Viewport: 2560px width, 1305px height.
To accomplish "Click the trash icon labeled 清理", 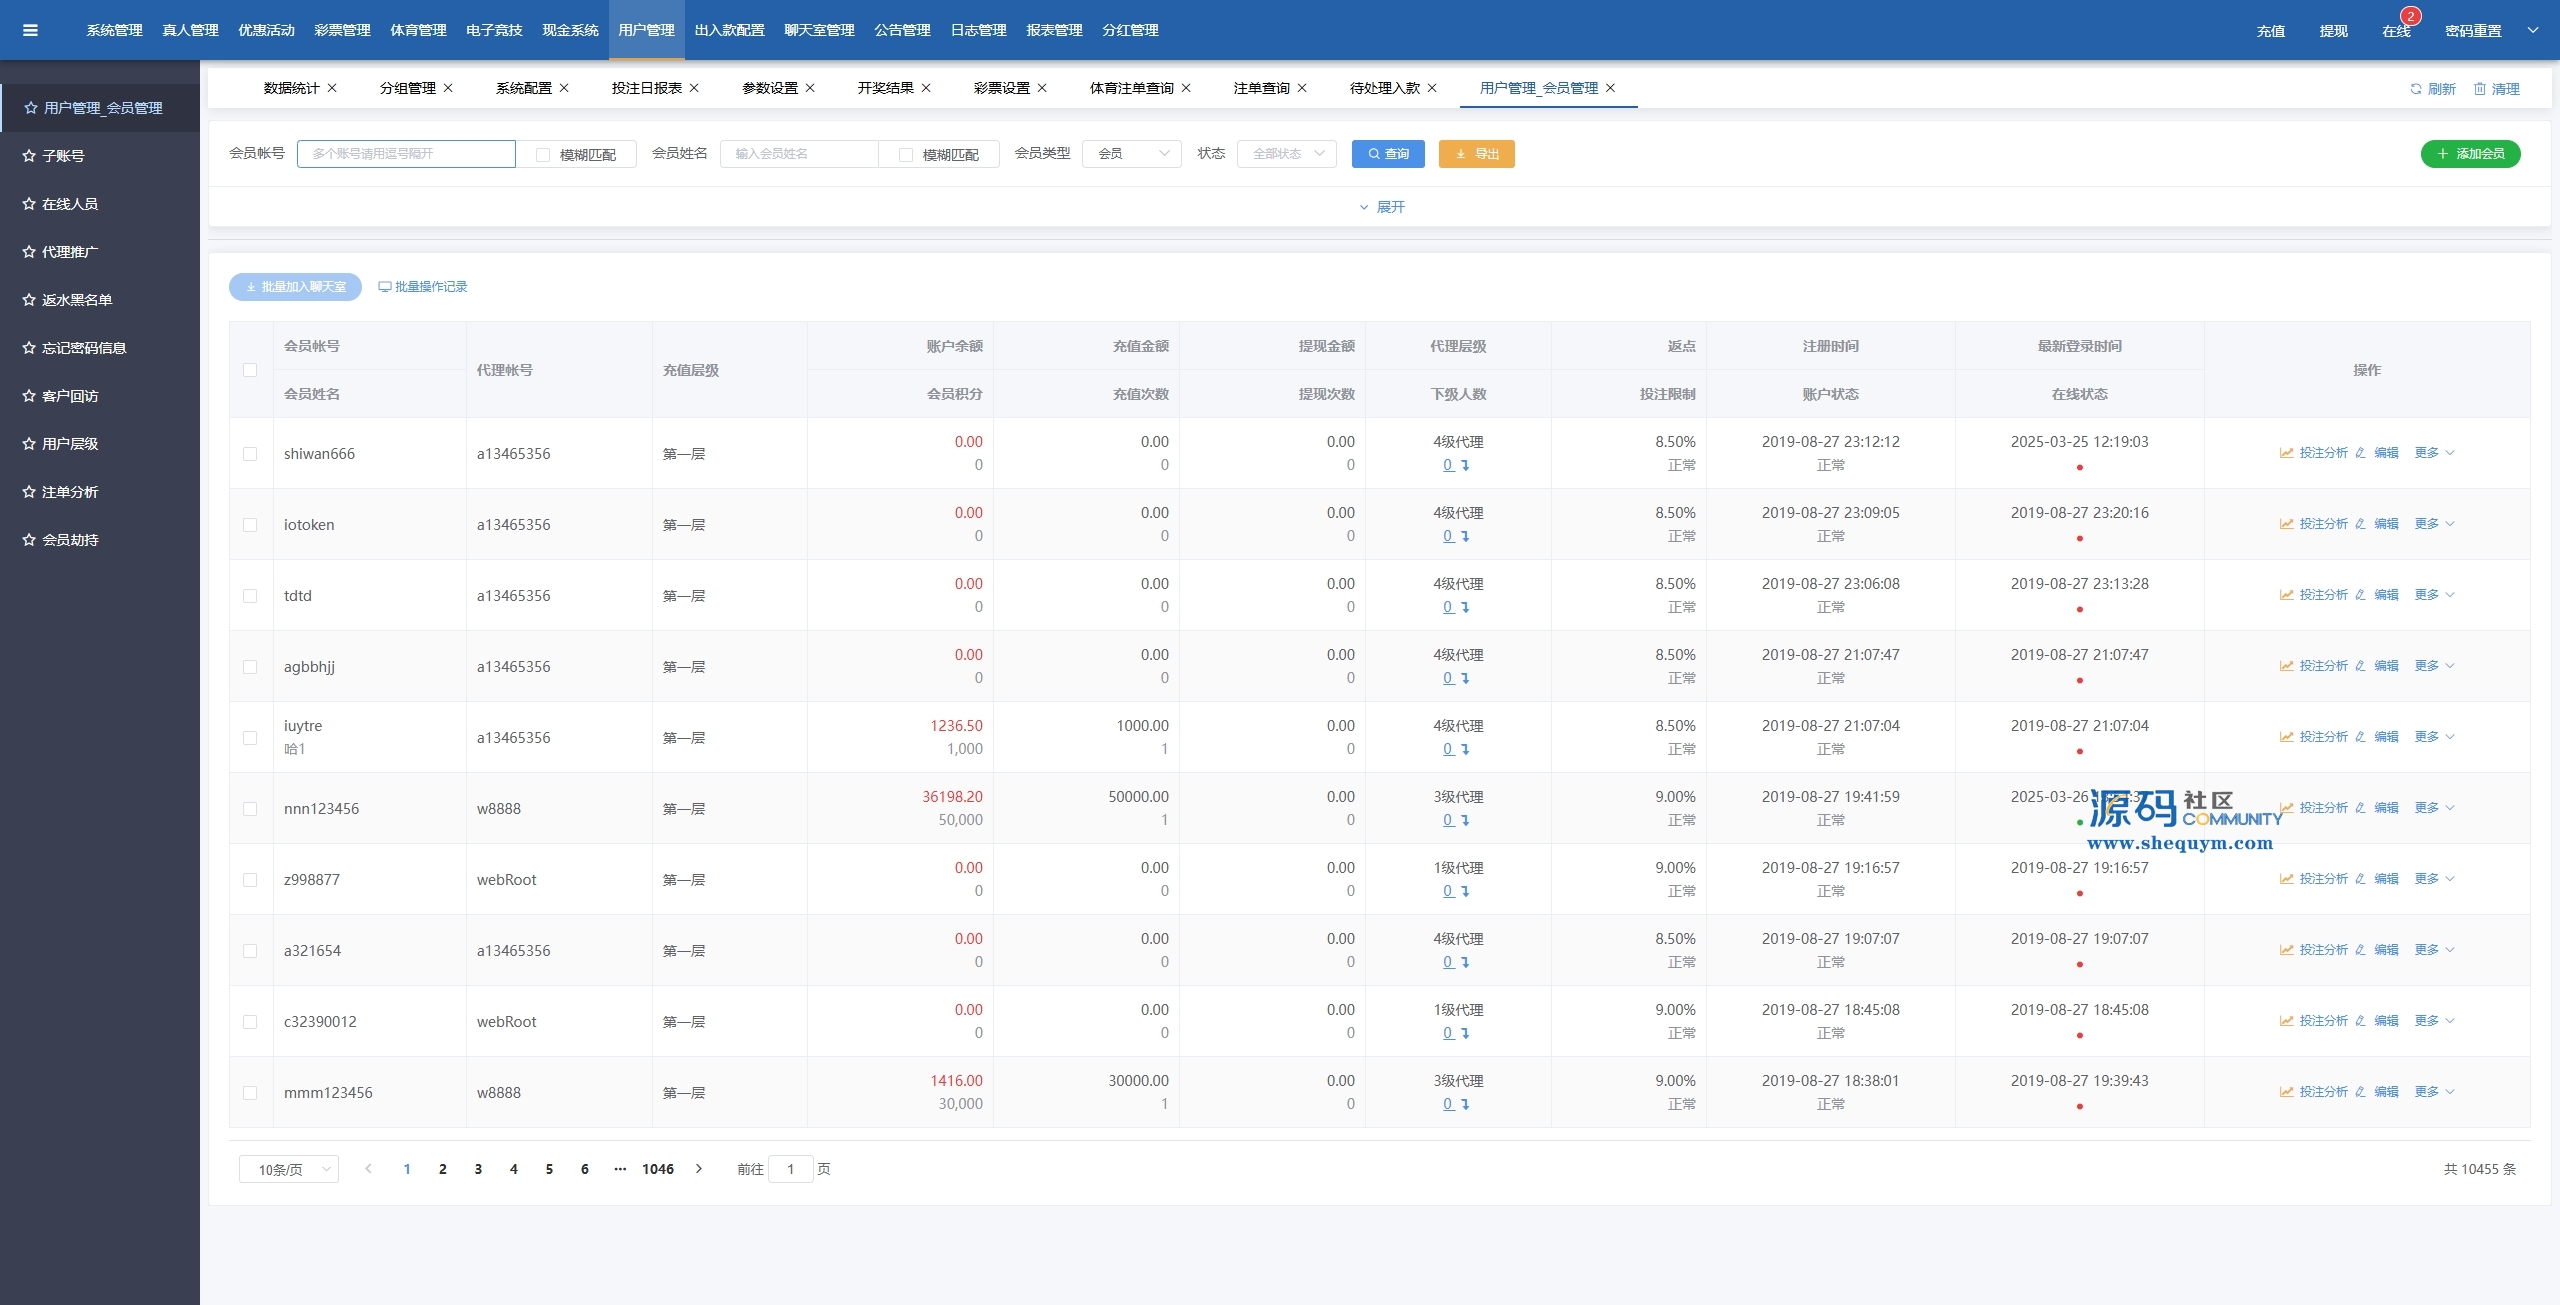I will tap(2479, 89).
